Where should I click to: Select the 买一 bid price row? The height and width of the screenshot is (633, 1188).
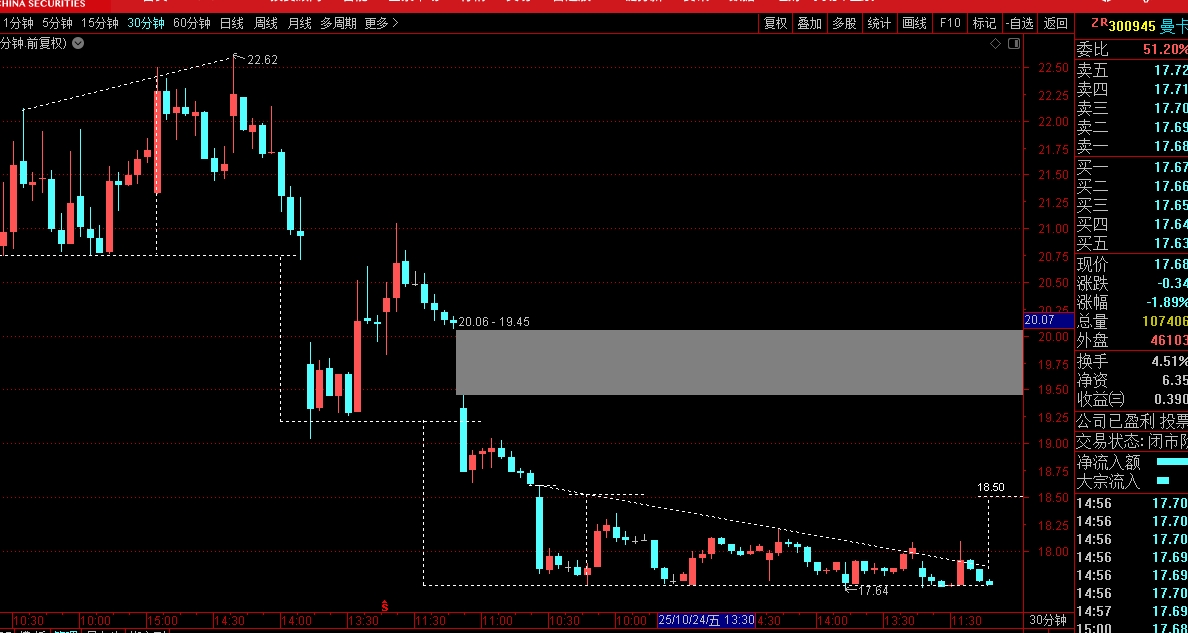point(1132,167)
